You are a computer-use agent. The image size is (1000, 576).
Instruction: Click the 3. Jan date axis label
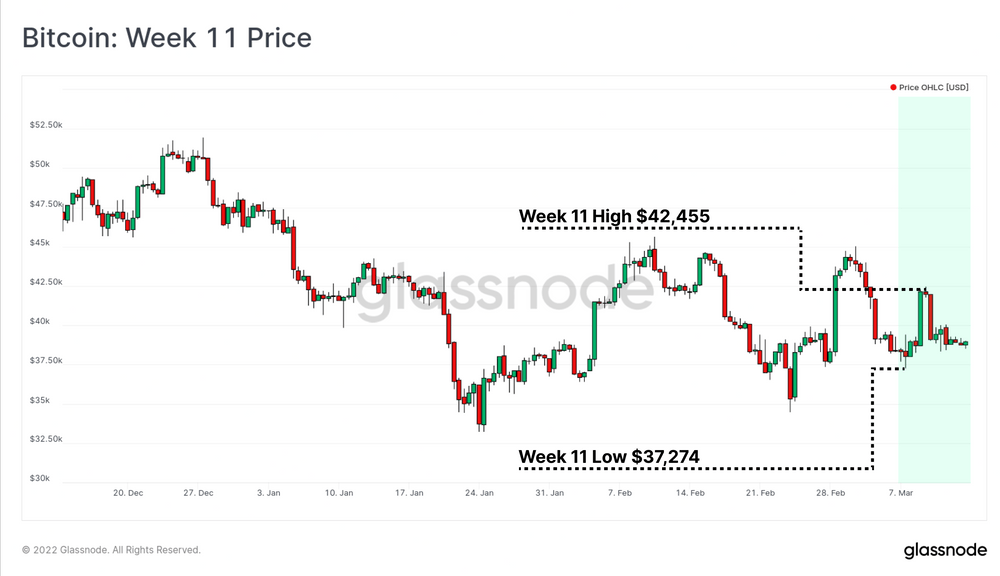[268, 493]
